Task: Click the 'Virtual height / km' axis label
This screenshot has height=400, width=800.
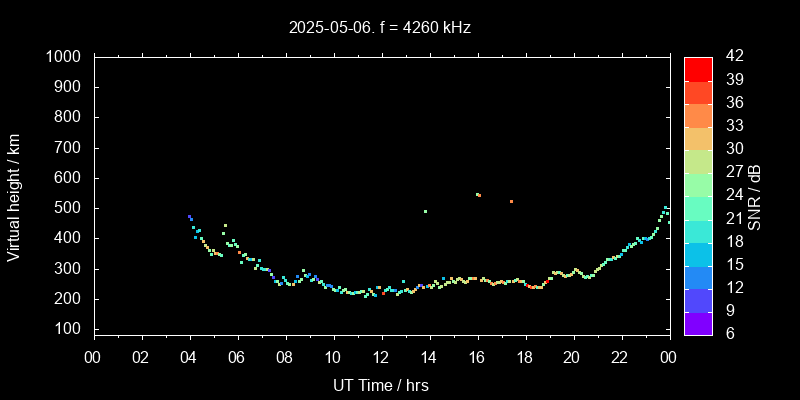Action: click(14, 196)
